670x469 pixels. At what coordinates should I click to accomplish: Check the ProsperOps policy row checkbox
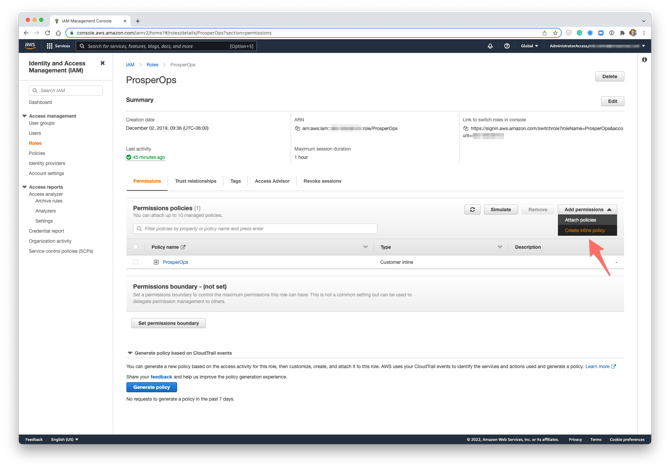pos(136,262)
